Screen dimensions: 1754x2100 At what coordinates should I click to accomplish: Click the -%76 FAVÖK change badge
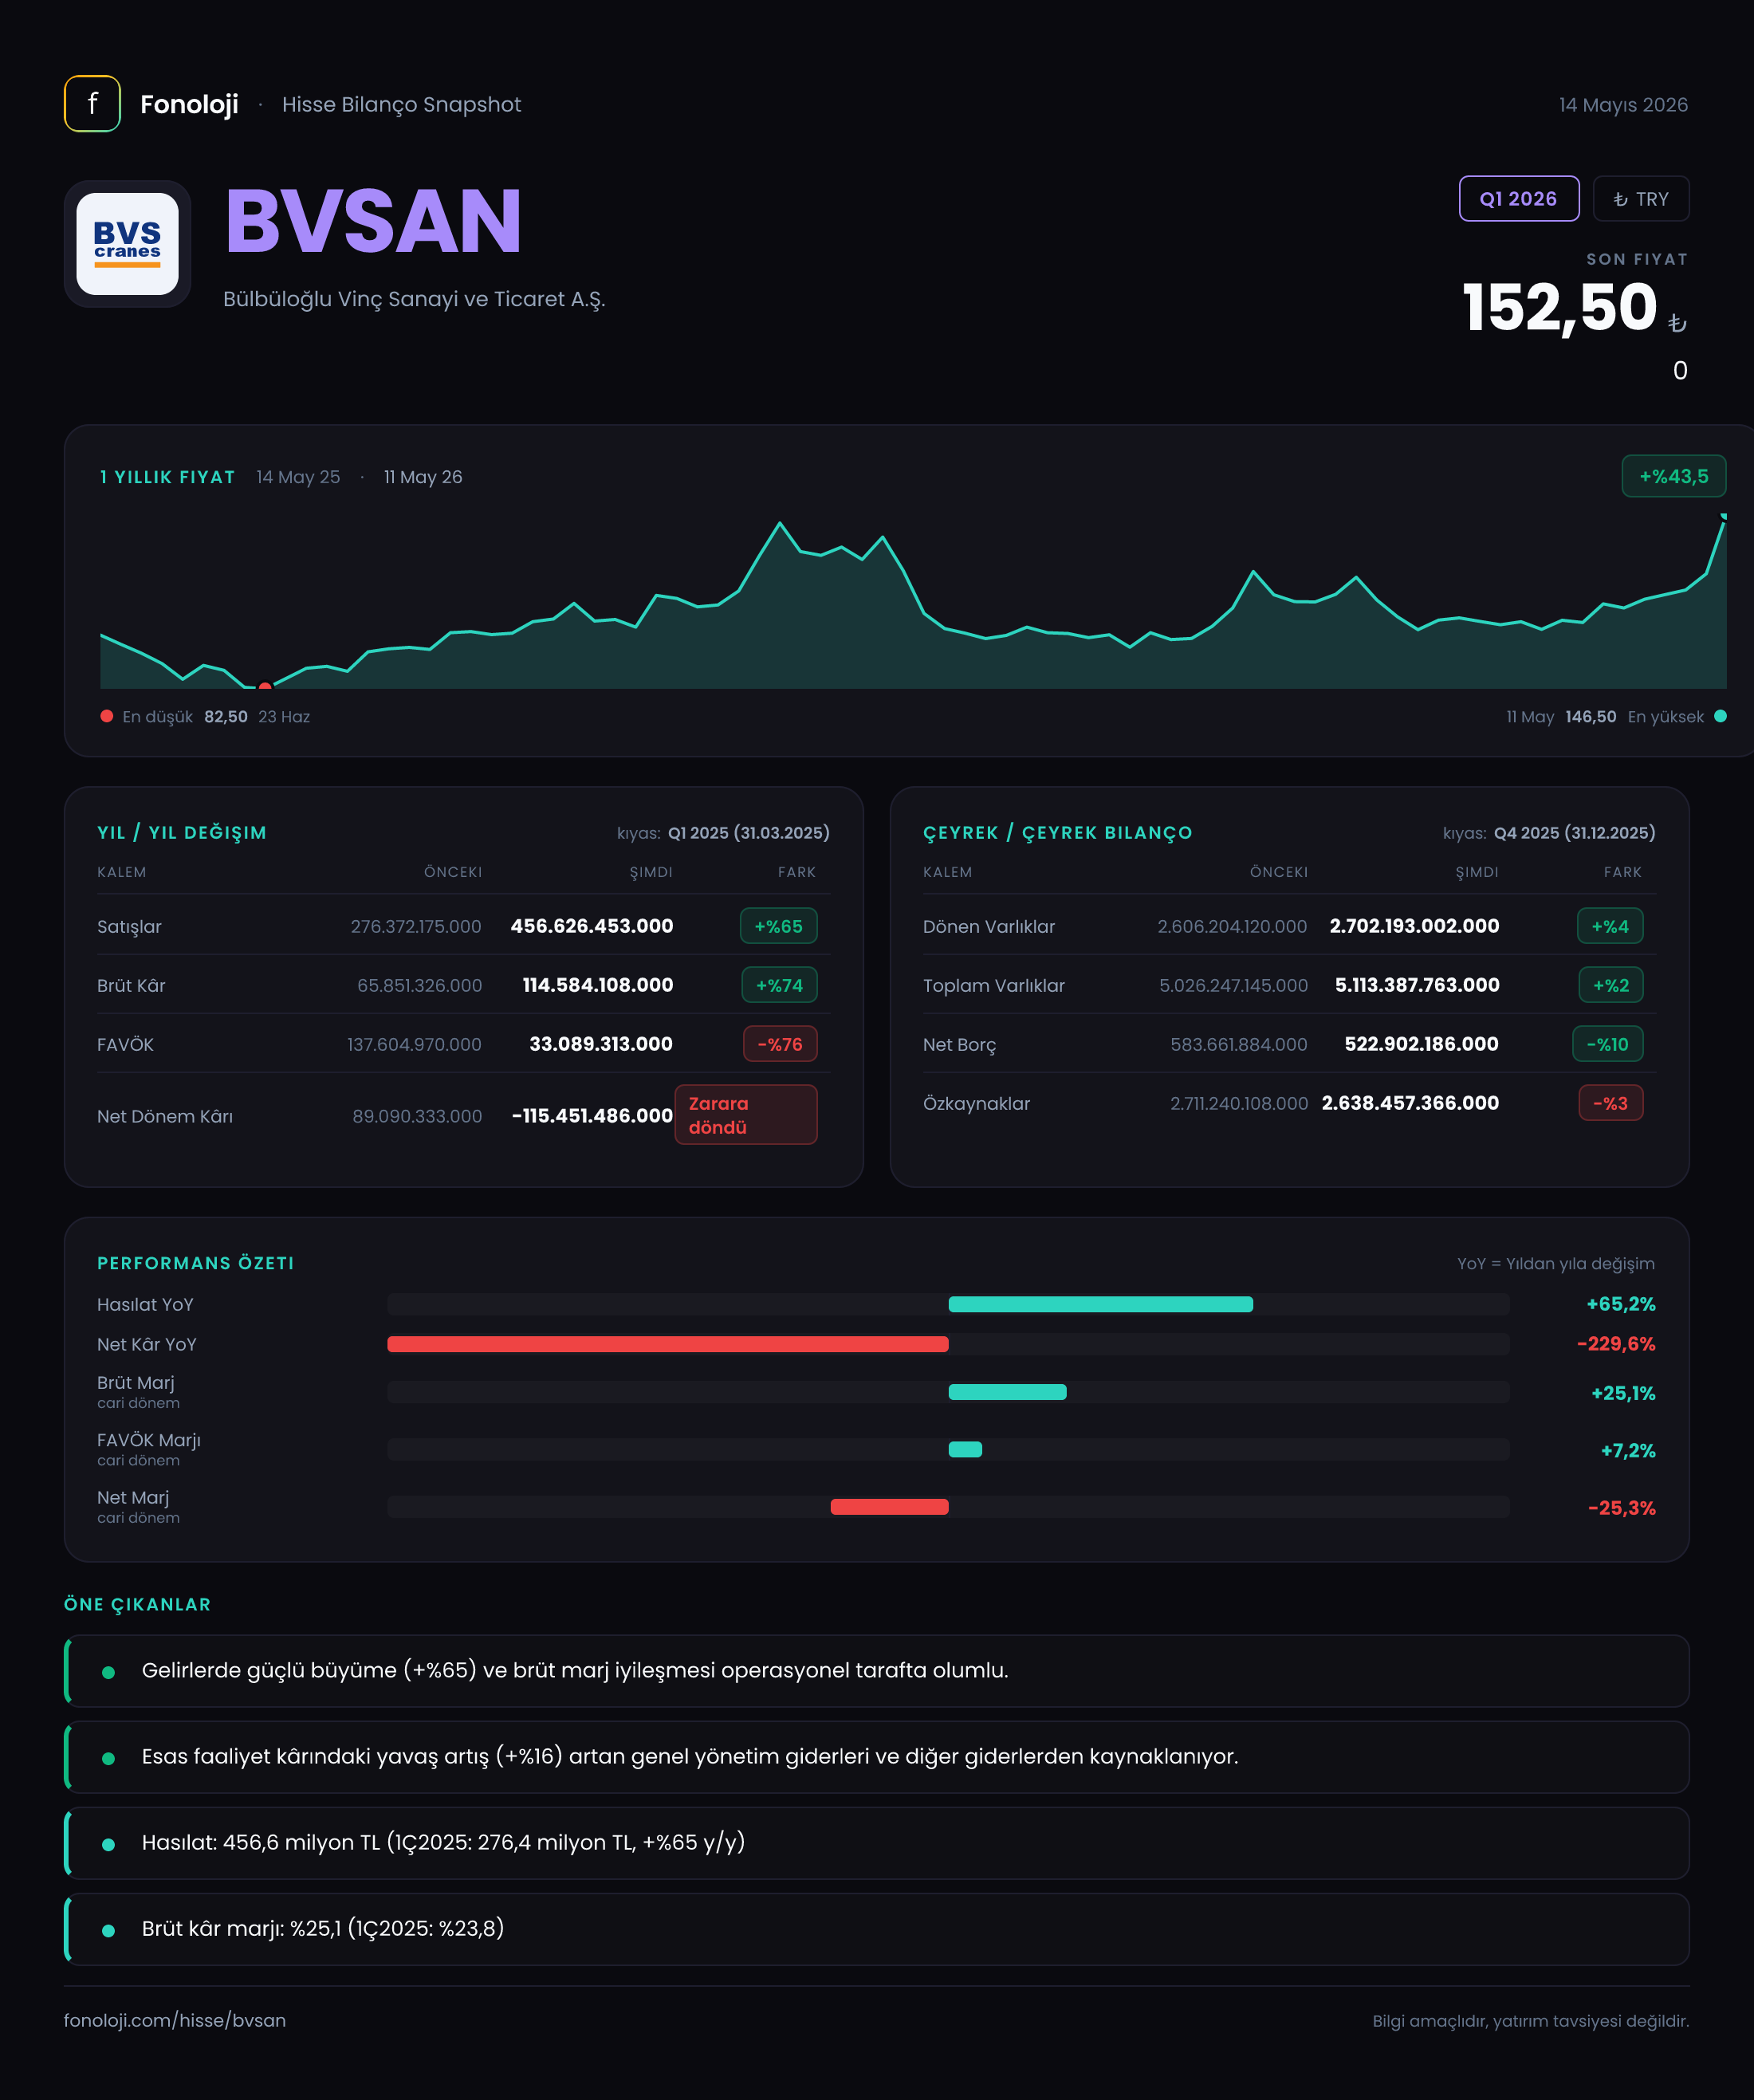click(x=780, y=1044)
